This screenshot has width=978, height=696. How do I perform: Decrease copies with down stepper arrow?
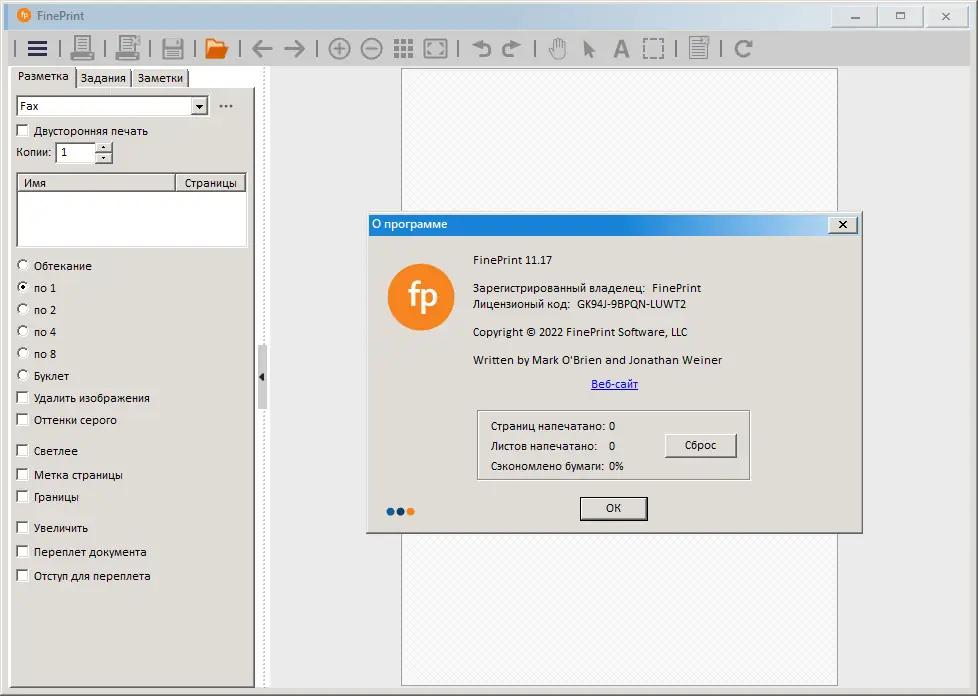pos(104,158)
